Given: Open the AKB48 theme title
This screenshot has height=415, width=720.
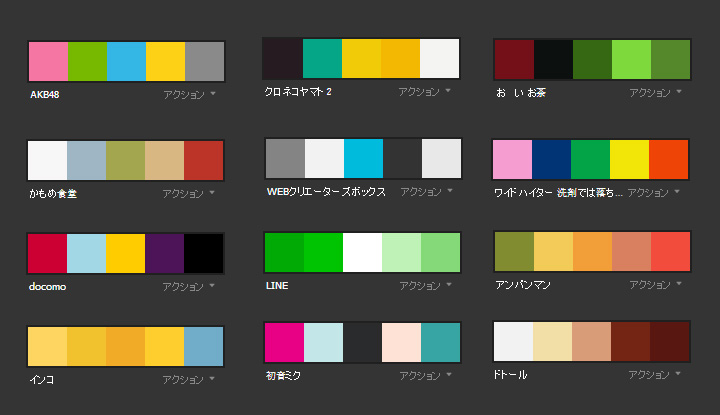Looking at the screenshot, I should pos(45,95).
